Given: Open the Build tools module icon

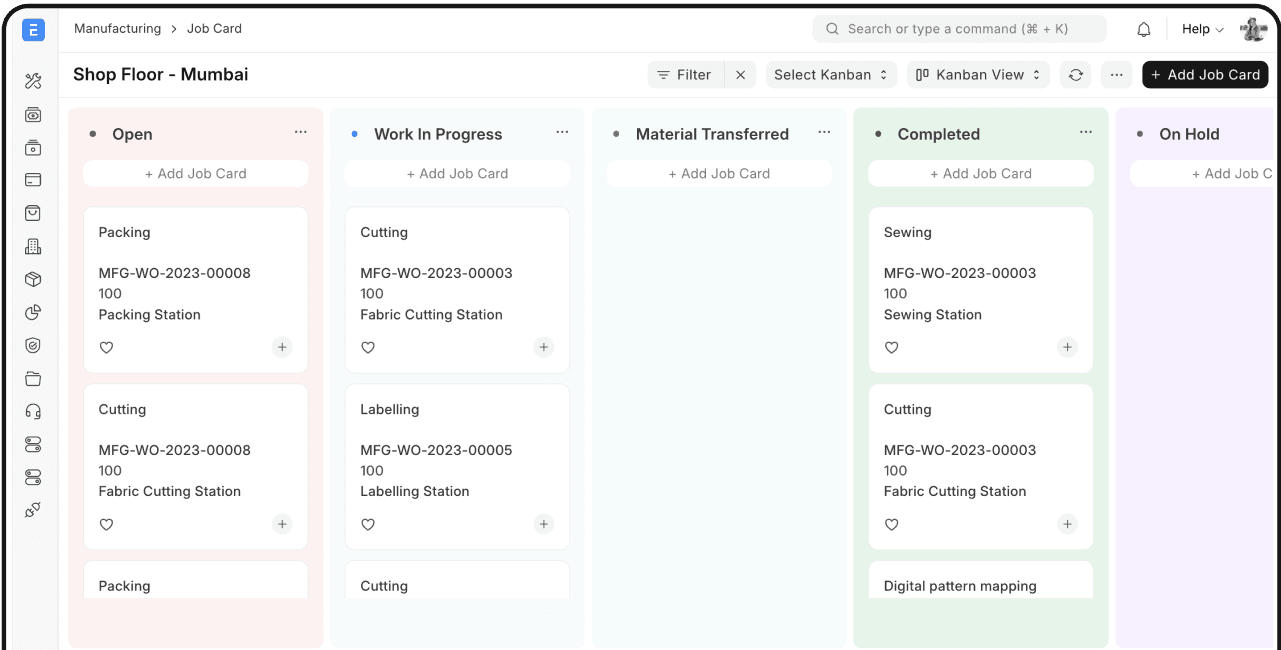Looking at the screenshot, I should 33,80.
